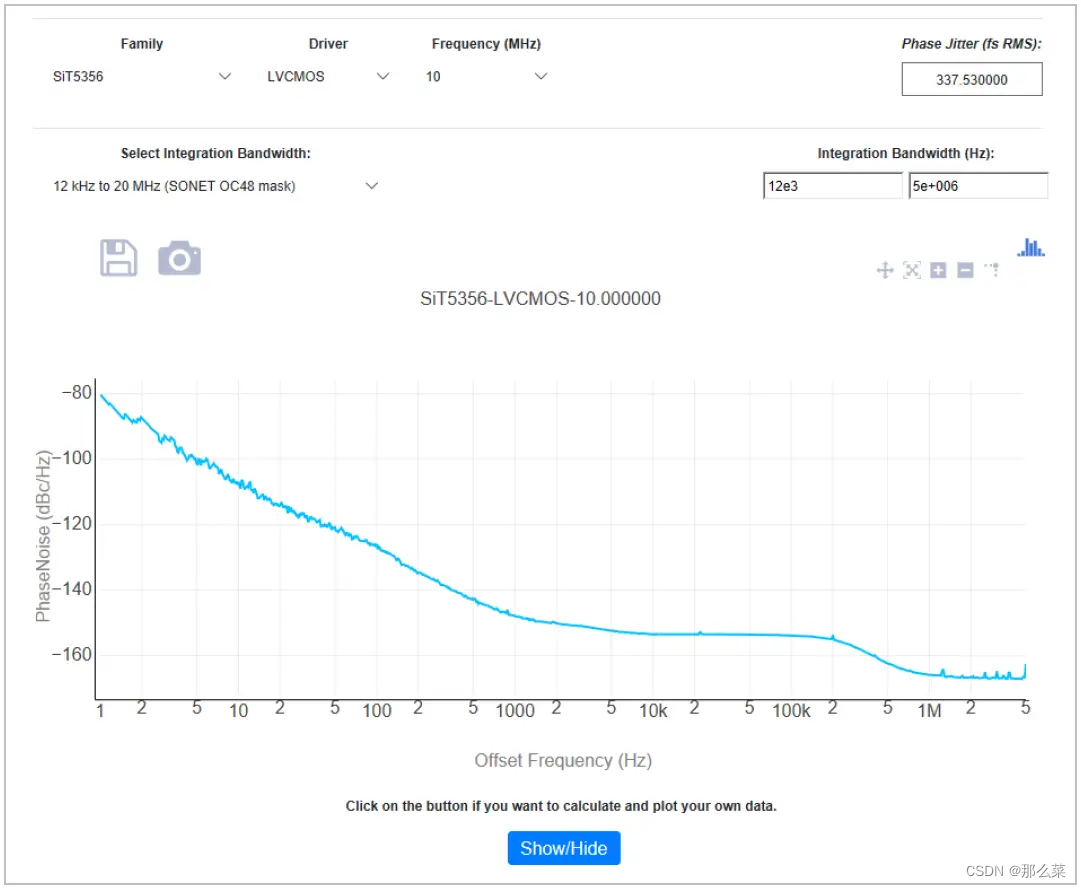Click the 1000 tick label on the x-axis
This screenshot has width=1081, height=888.
click(515, 711)
